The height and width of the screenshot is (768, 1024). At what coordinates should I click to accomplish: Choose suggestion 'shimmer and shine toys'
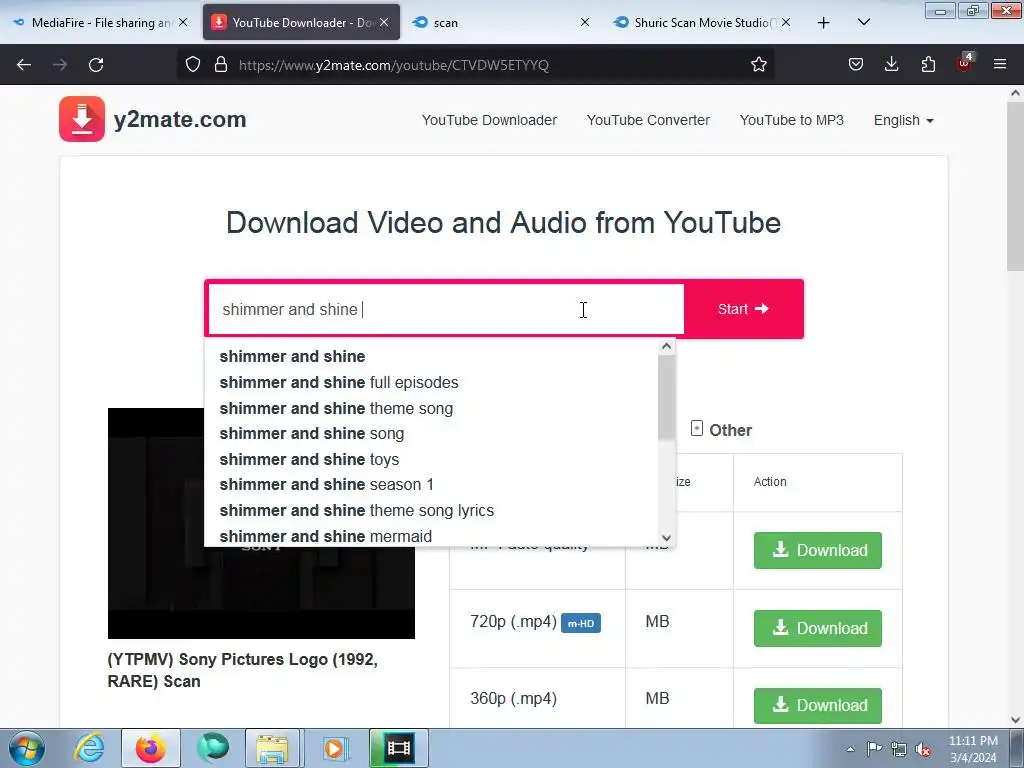coord(432,459)
